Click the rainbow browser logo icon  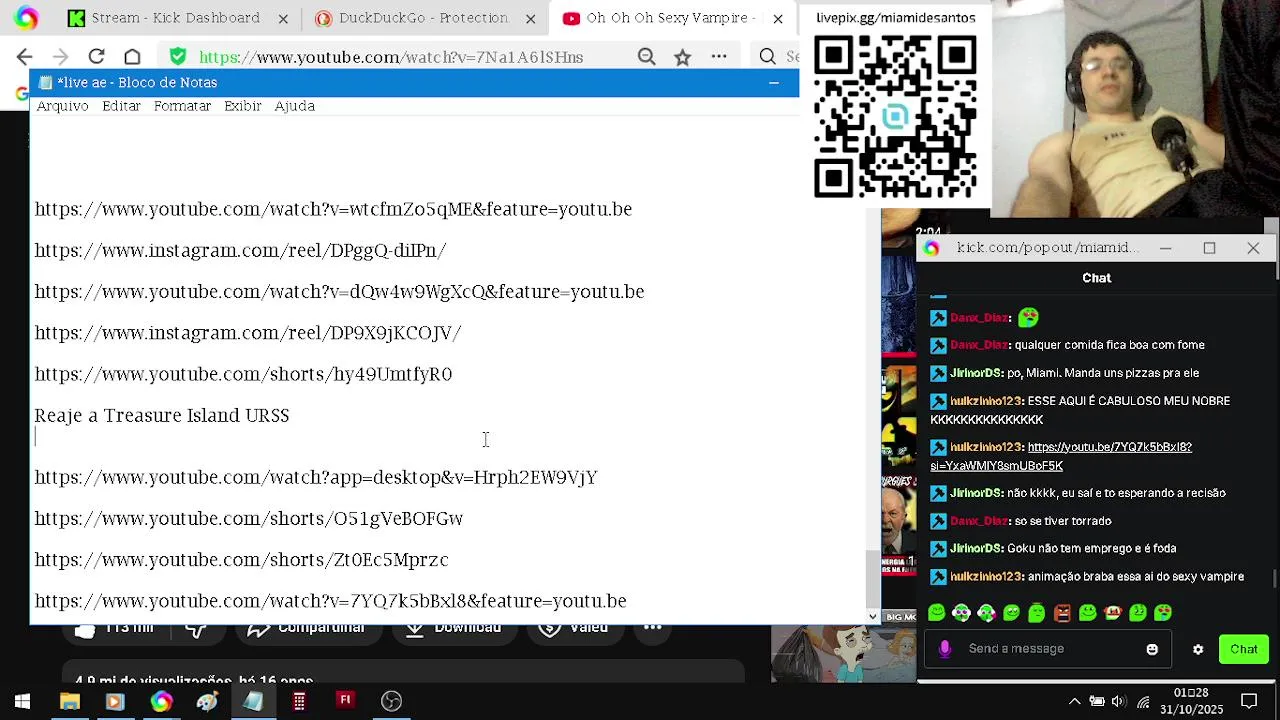[x=27, y=18]
